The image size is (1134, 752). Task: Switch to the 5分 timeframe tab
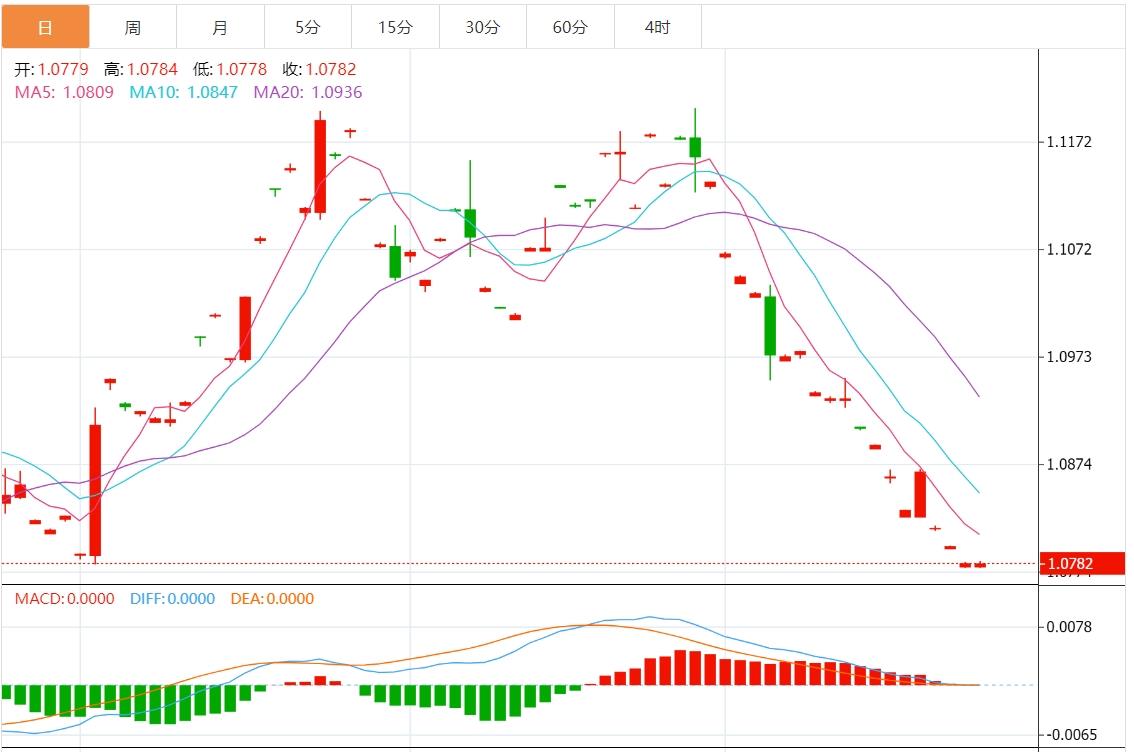coord(307,27)
